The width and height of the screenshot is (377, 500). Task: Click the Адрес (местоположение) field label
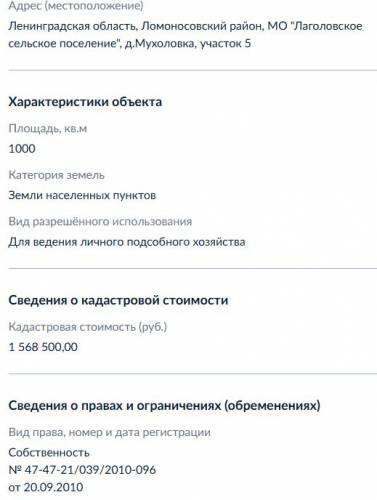(x=76, y=6)
